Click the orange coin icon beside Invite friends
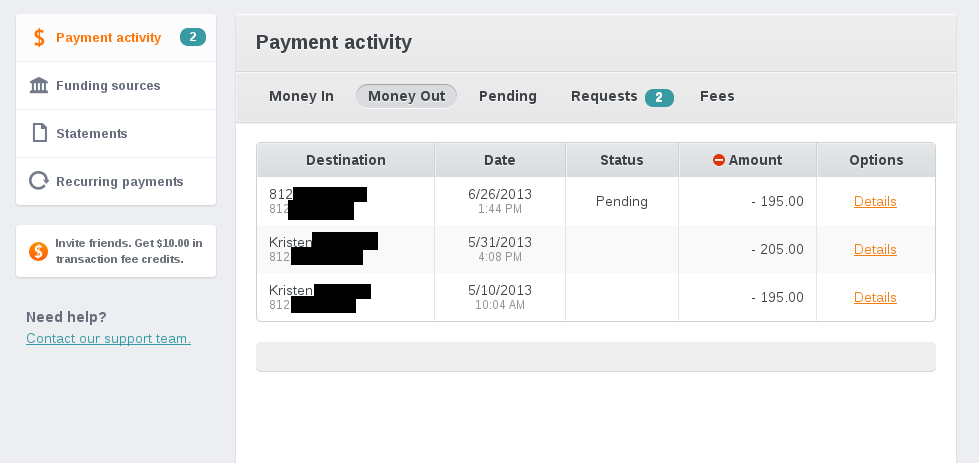The image size is (979, 463). (x=38, y=251)
